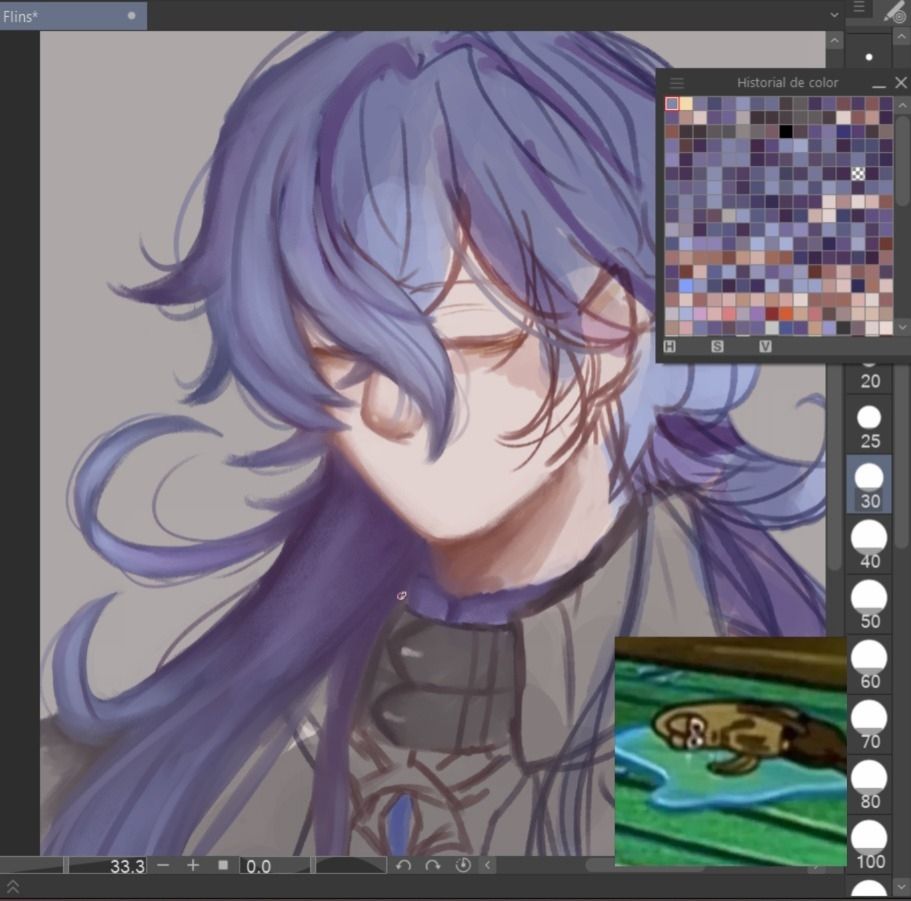Click the pen sub tool icon
911x901 pixels.
click(x=894, y=11)
